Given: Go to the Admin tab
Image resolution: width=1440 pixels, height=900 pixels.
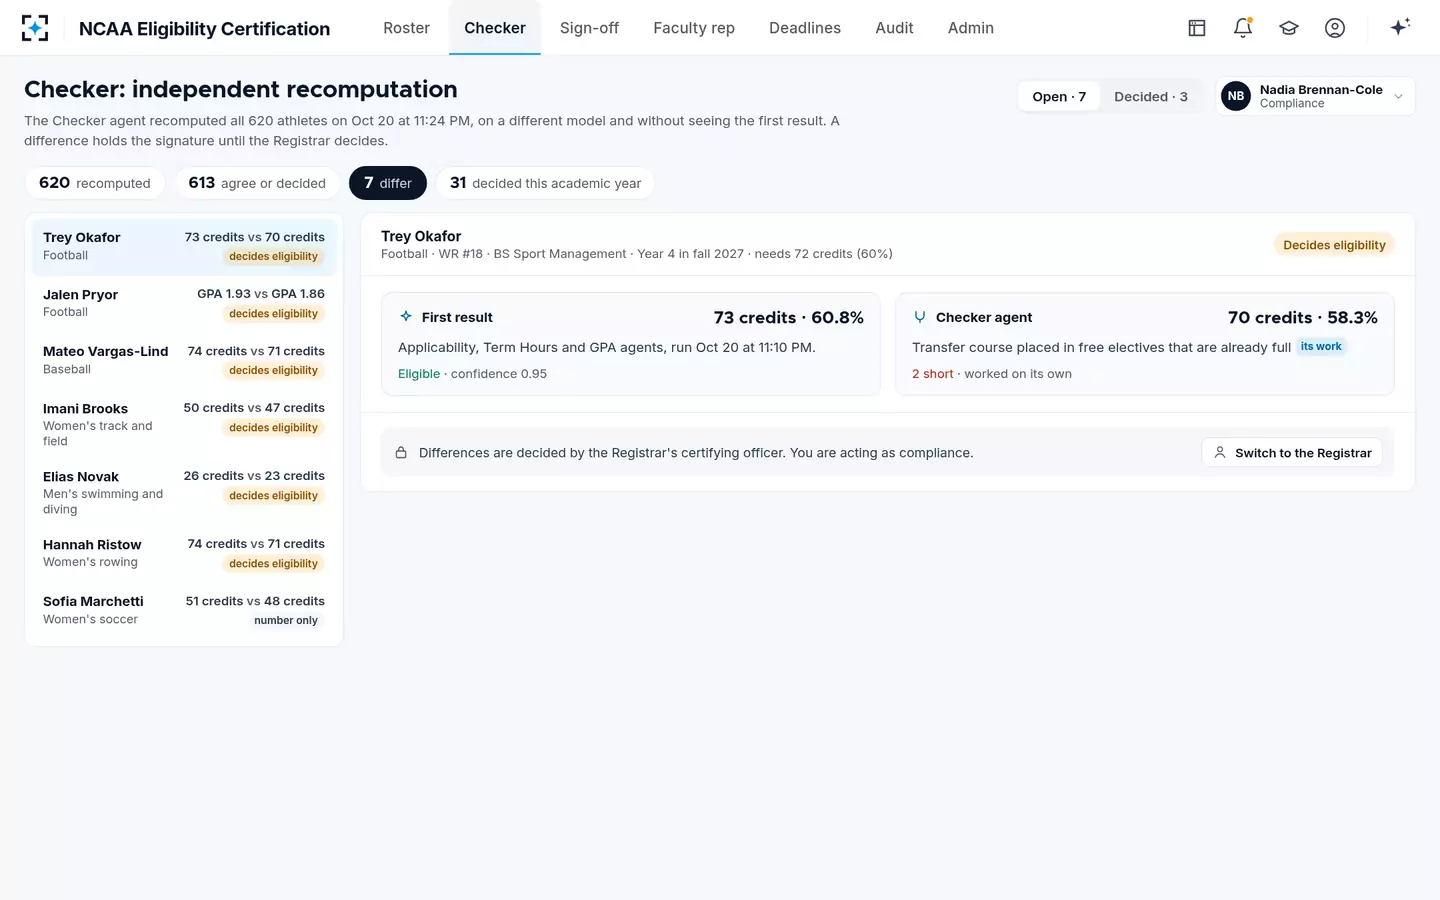Looking at the screenshot, I should (x=971, y=28).
